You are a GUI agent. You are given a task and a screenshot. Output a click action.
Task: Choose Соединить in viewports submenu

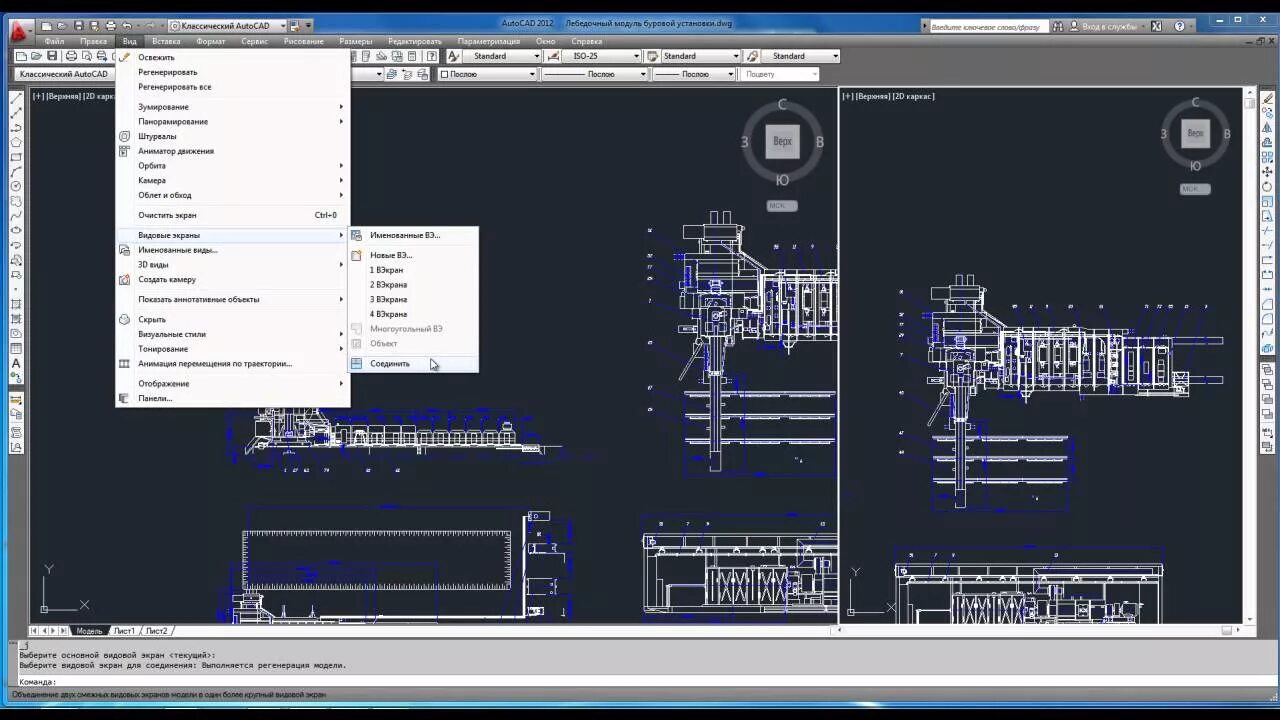point(413,364)
